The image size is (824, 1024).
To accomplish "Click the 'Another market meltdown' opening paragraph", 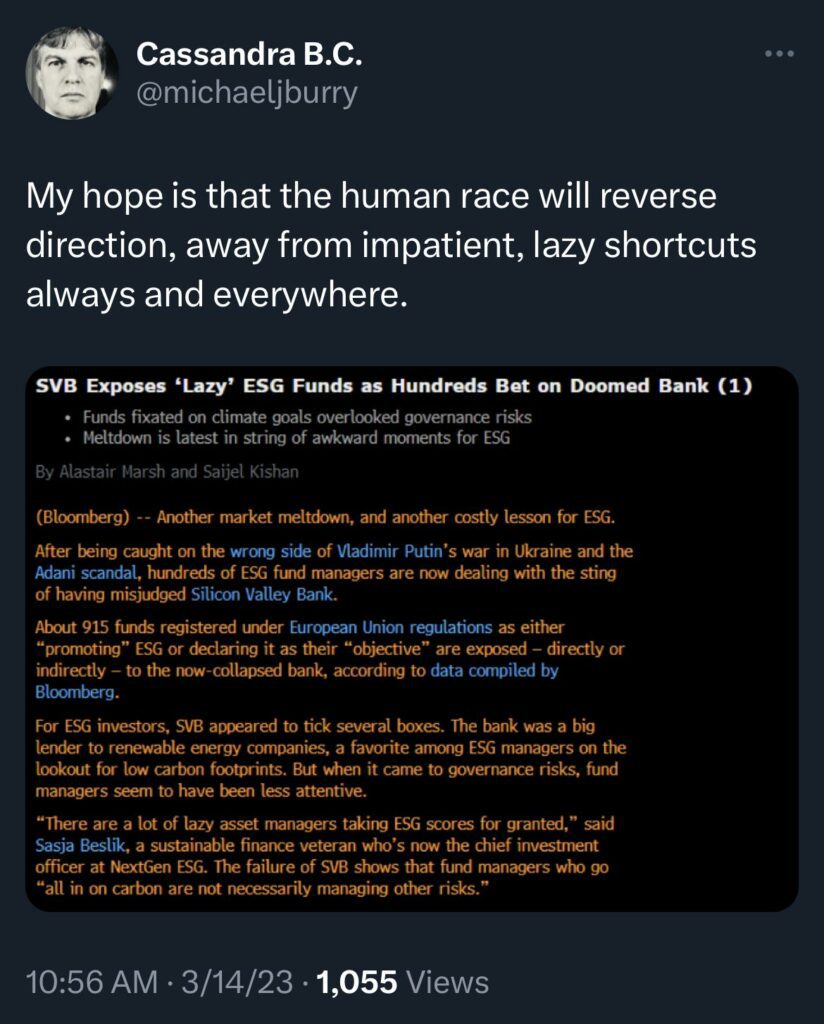I will pos(324,516).
